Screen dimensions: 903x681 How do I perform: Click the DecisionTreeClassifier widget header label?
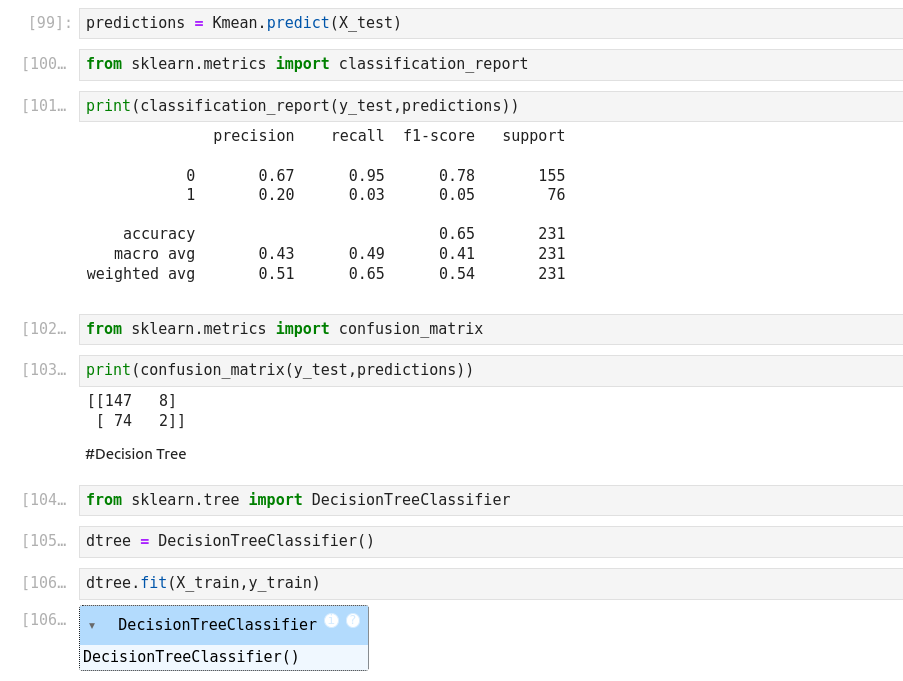coord(217,625)
